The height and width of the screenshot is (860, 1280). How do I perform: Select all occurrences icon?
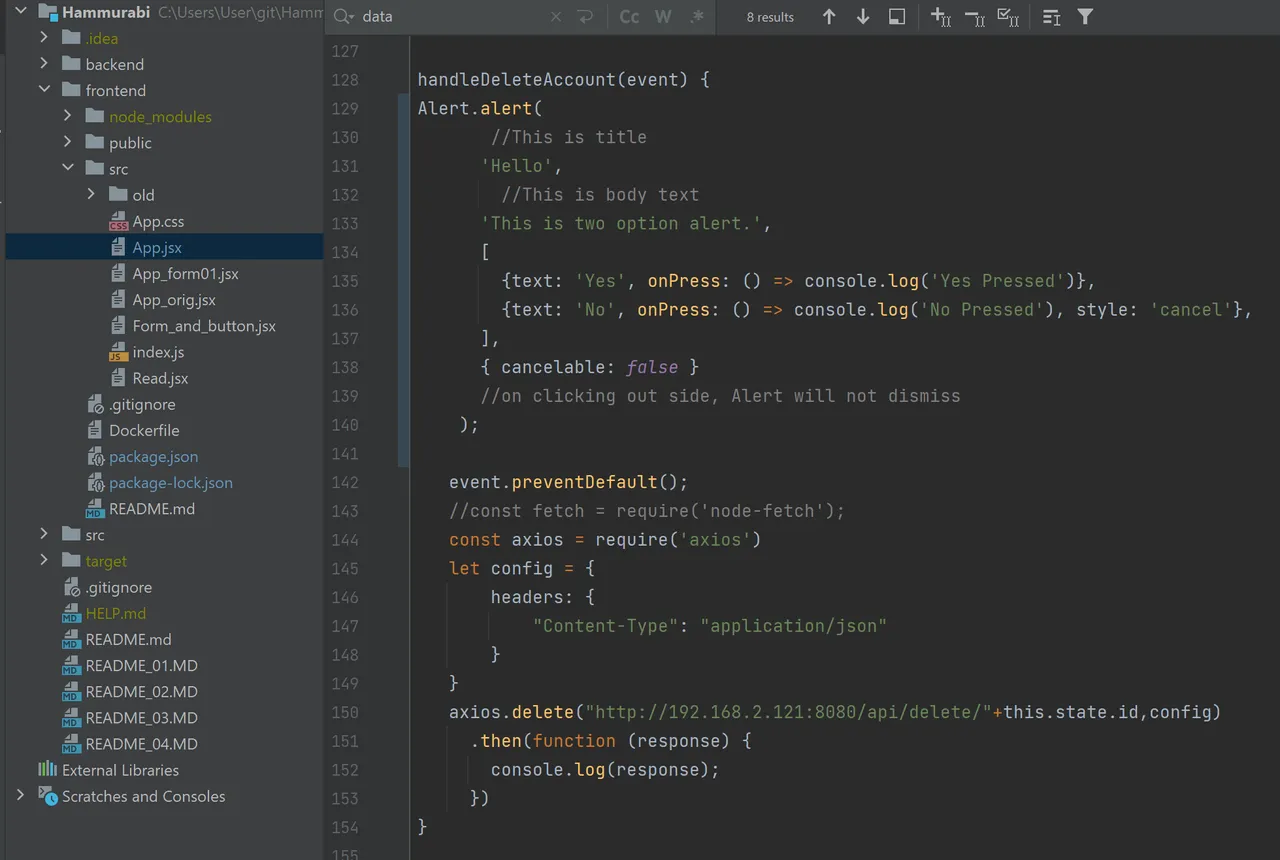tap(1009, 17)
